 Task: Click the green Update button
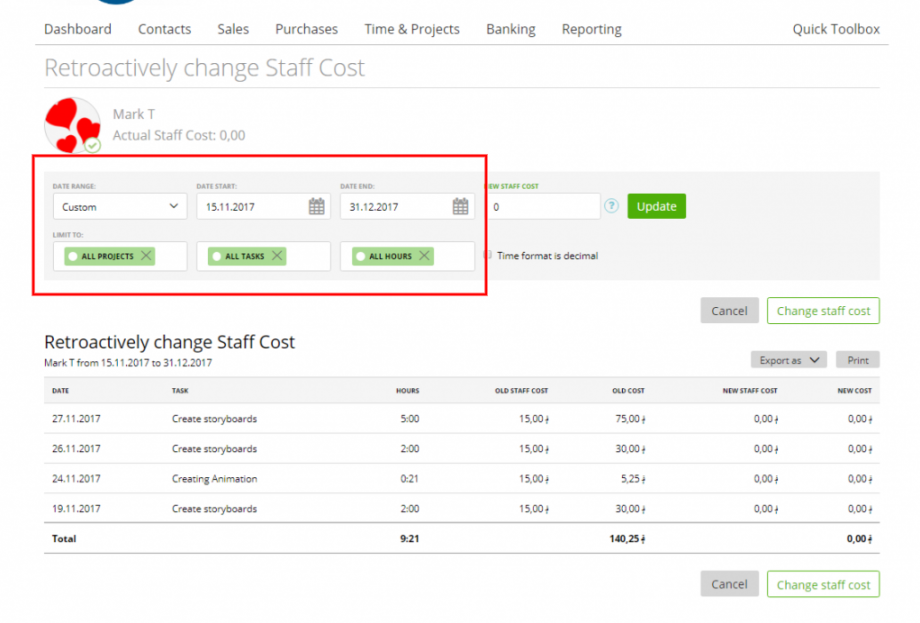tap(657, 206)
